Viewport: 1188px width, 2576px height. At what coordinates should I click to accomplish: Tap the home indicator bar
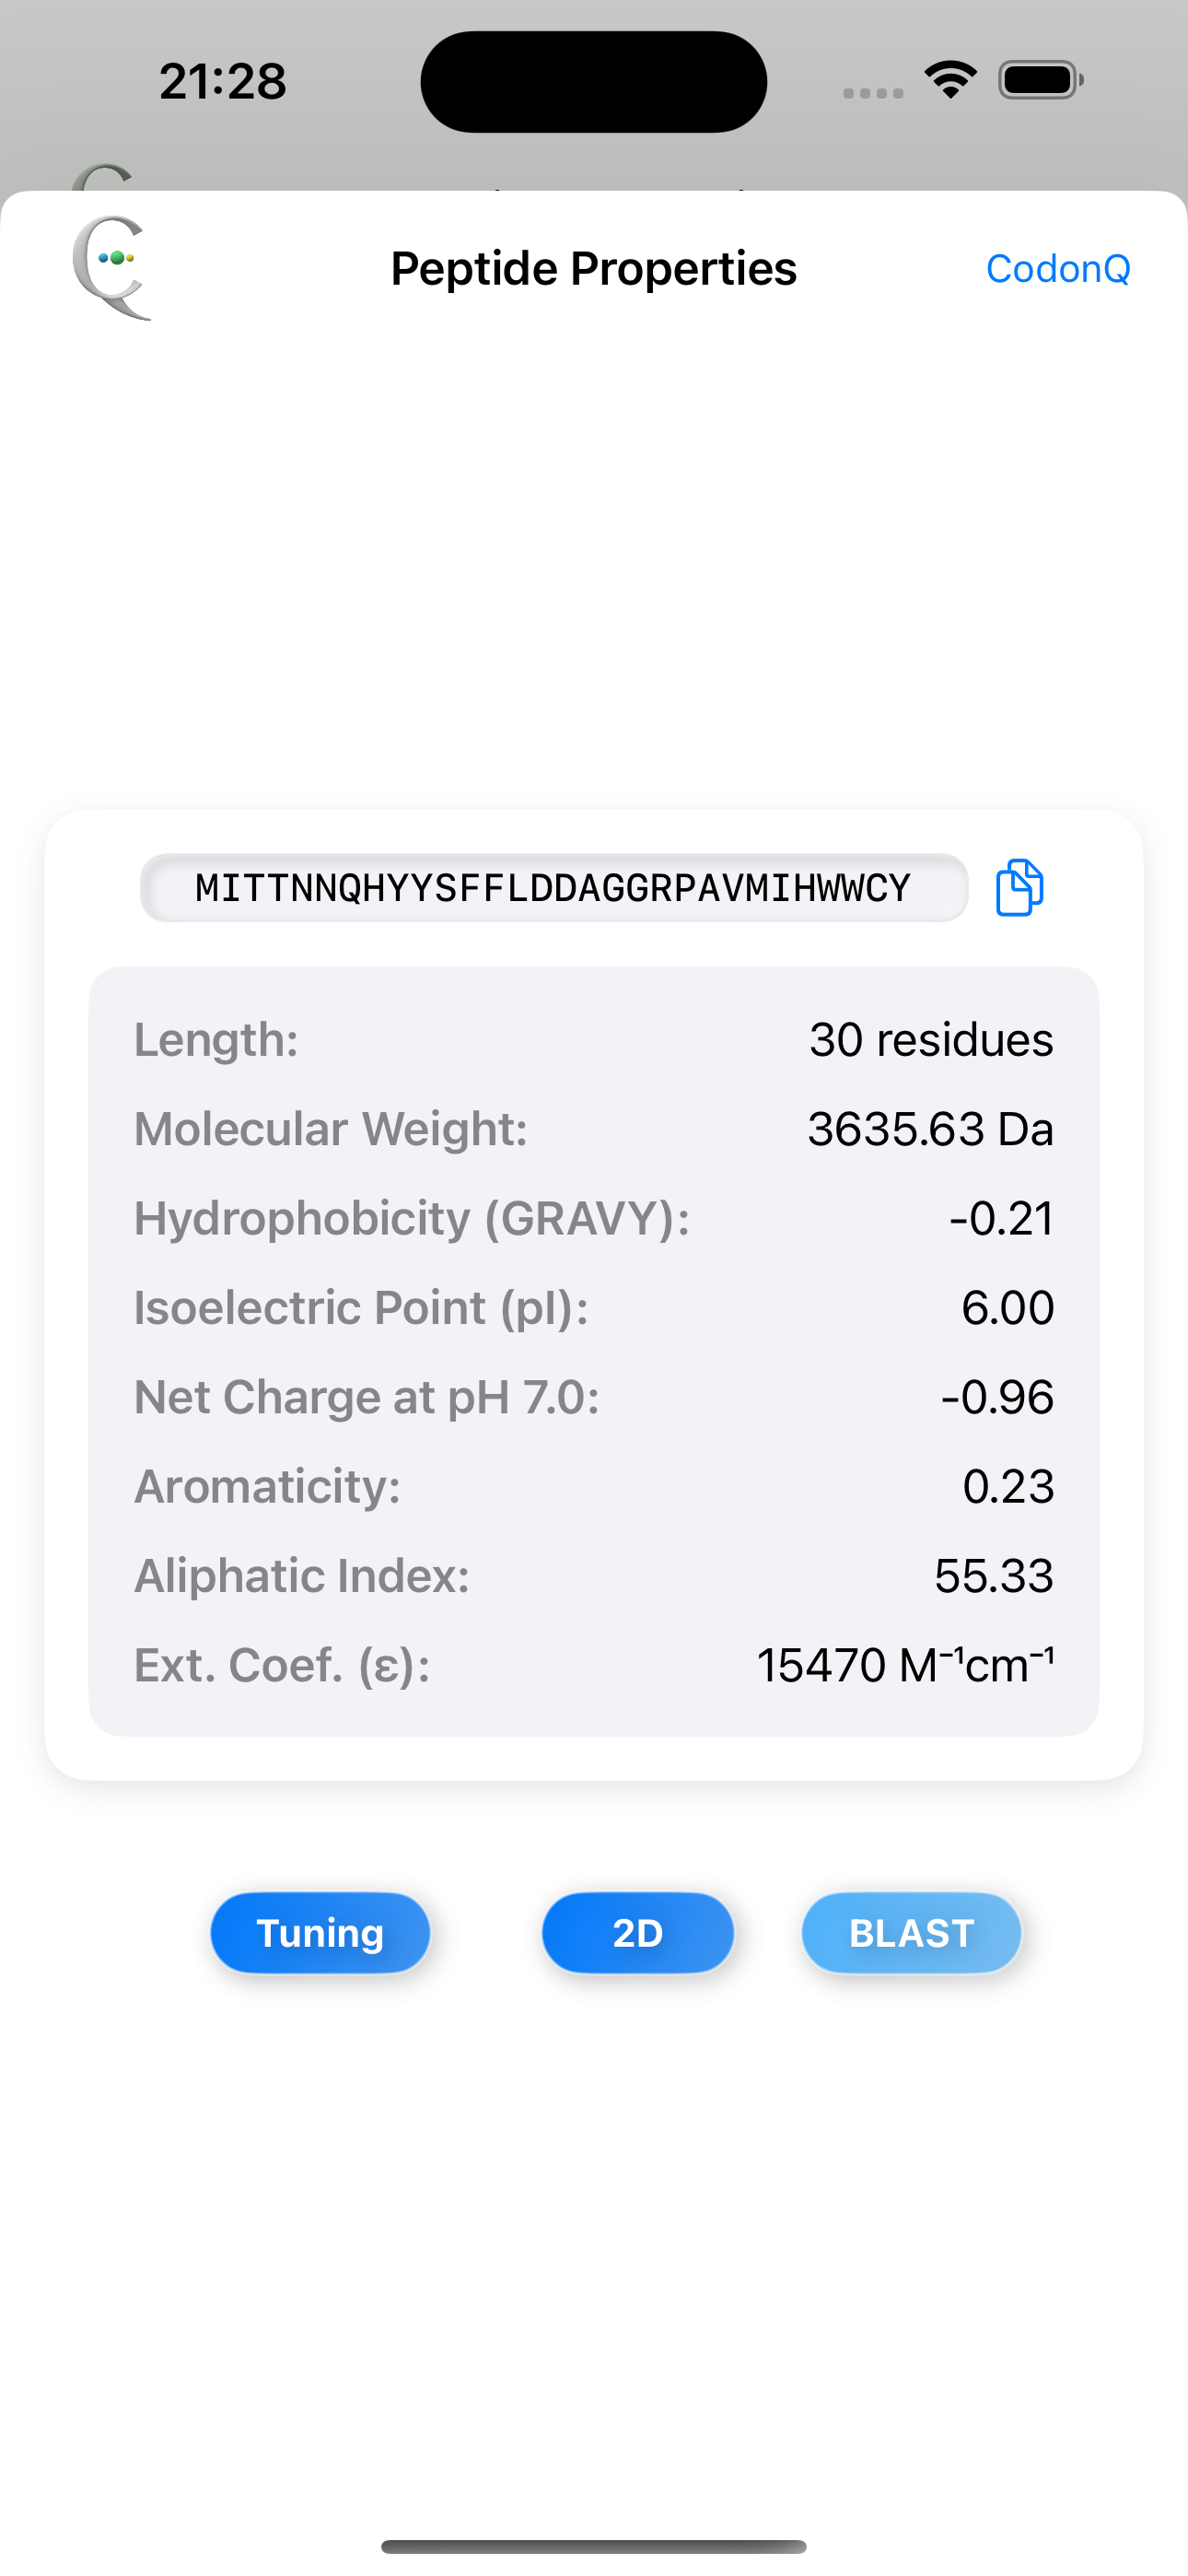pos(594,2546)
